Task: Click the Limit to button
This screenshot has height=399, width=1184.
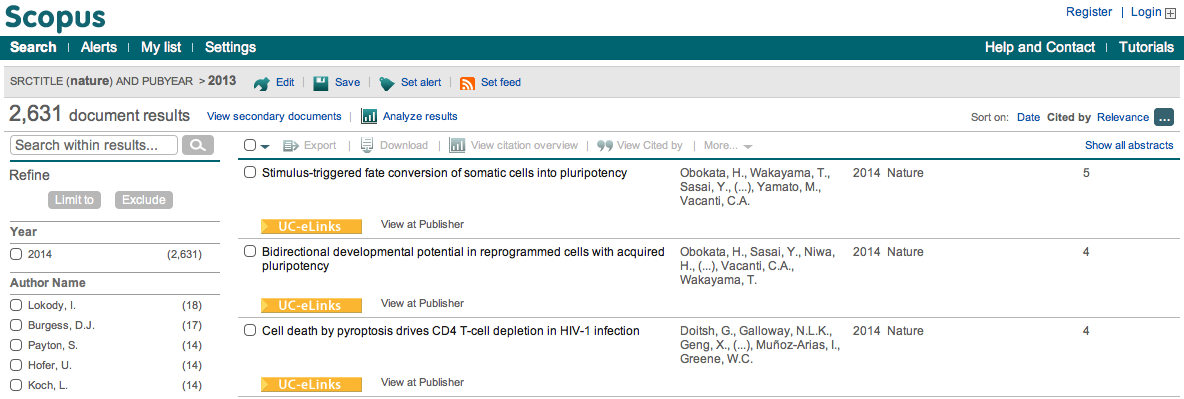Action: 74,200
